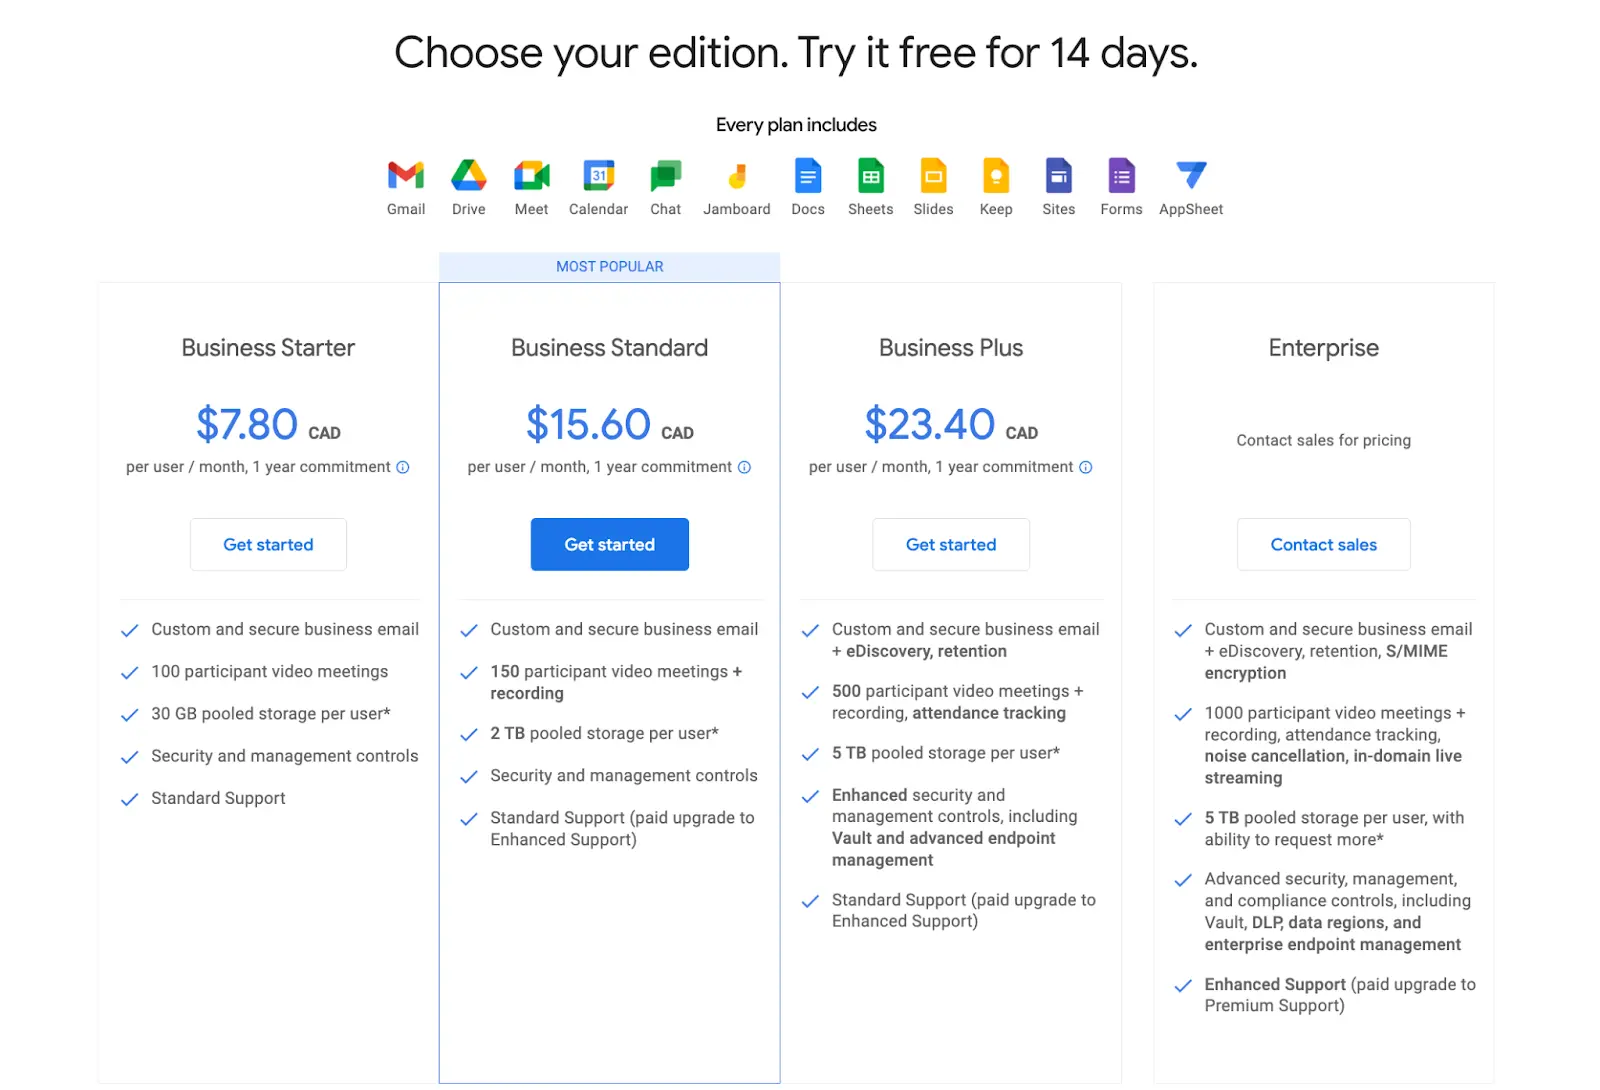Click Business Starter commitment info icon
This screenshot has height=1090, width=1600.
(403, 467)
